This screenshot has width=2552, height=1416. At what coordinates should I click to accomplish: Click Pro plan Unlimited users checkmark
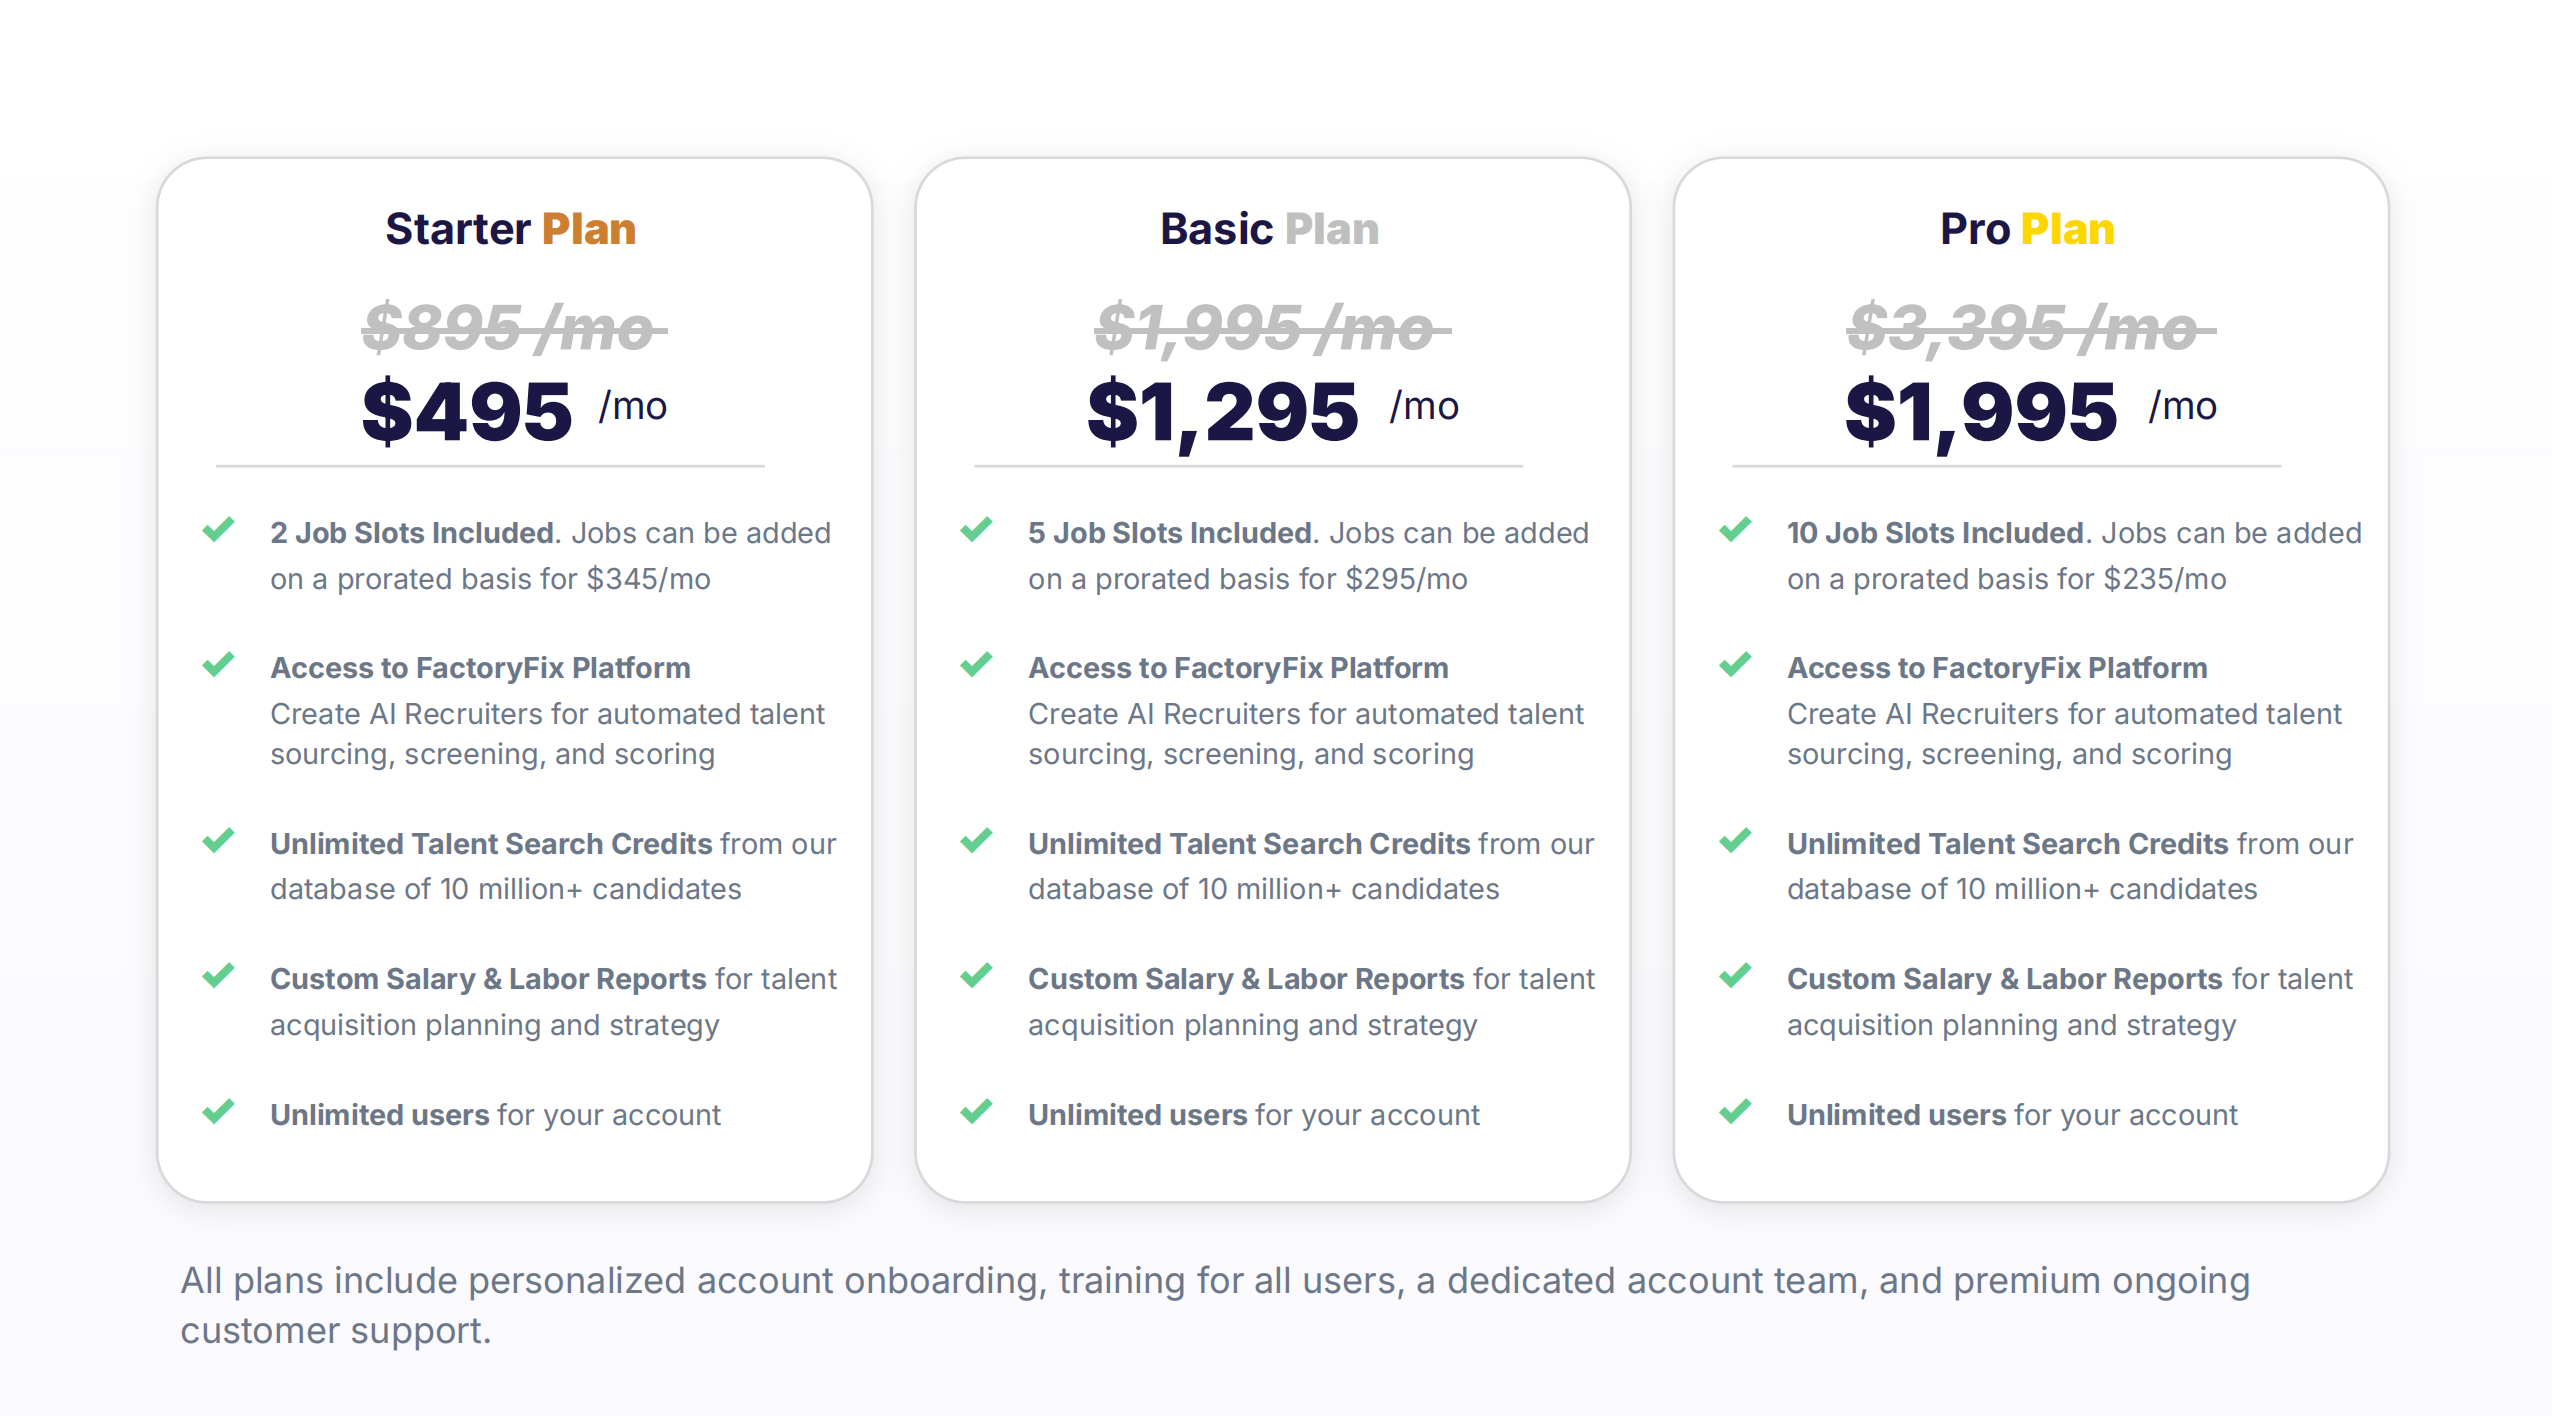pos(1735,1111)
